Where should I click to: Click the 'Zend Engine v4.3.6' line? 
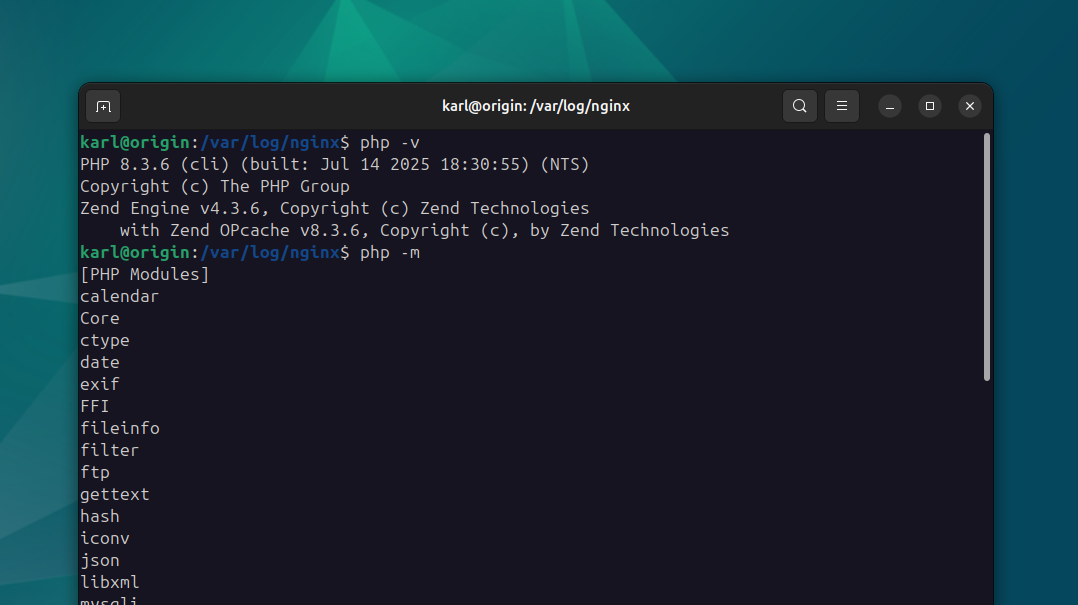(335, 208)
